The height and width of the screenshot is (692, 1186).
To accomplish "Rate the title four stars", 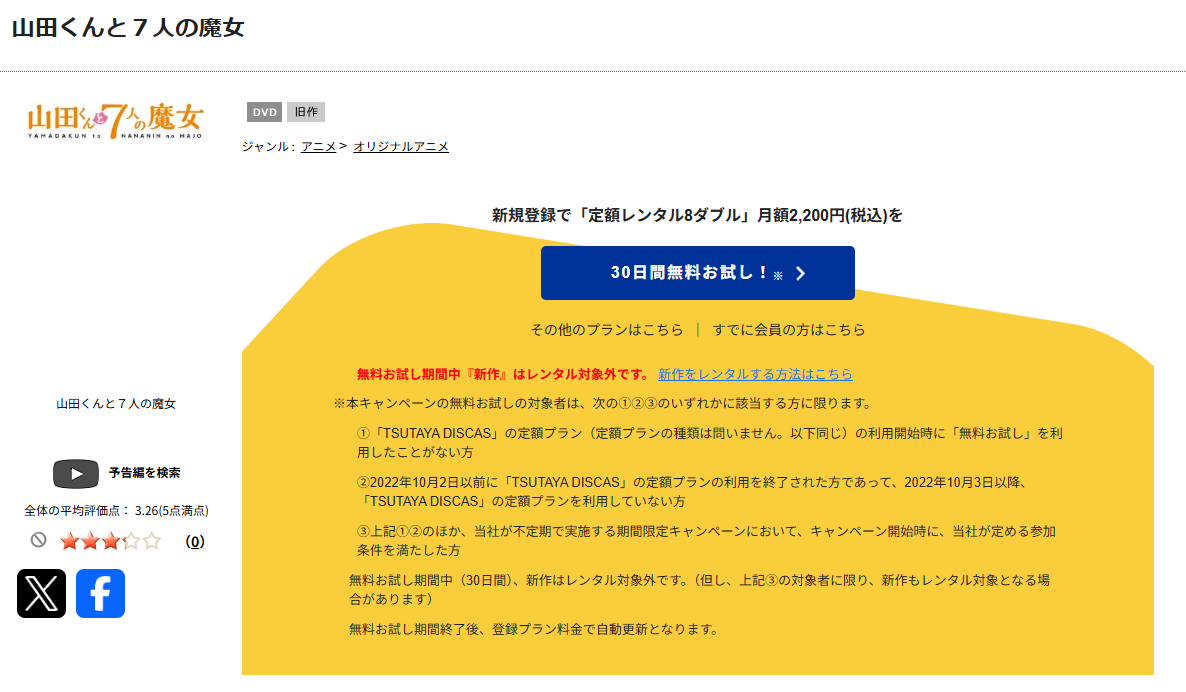I will (131, 541).
